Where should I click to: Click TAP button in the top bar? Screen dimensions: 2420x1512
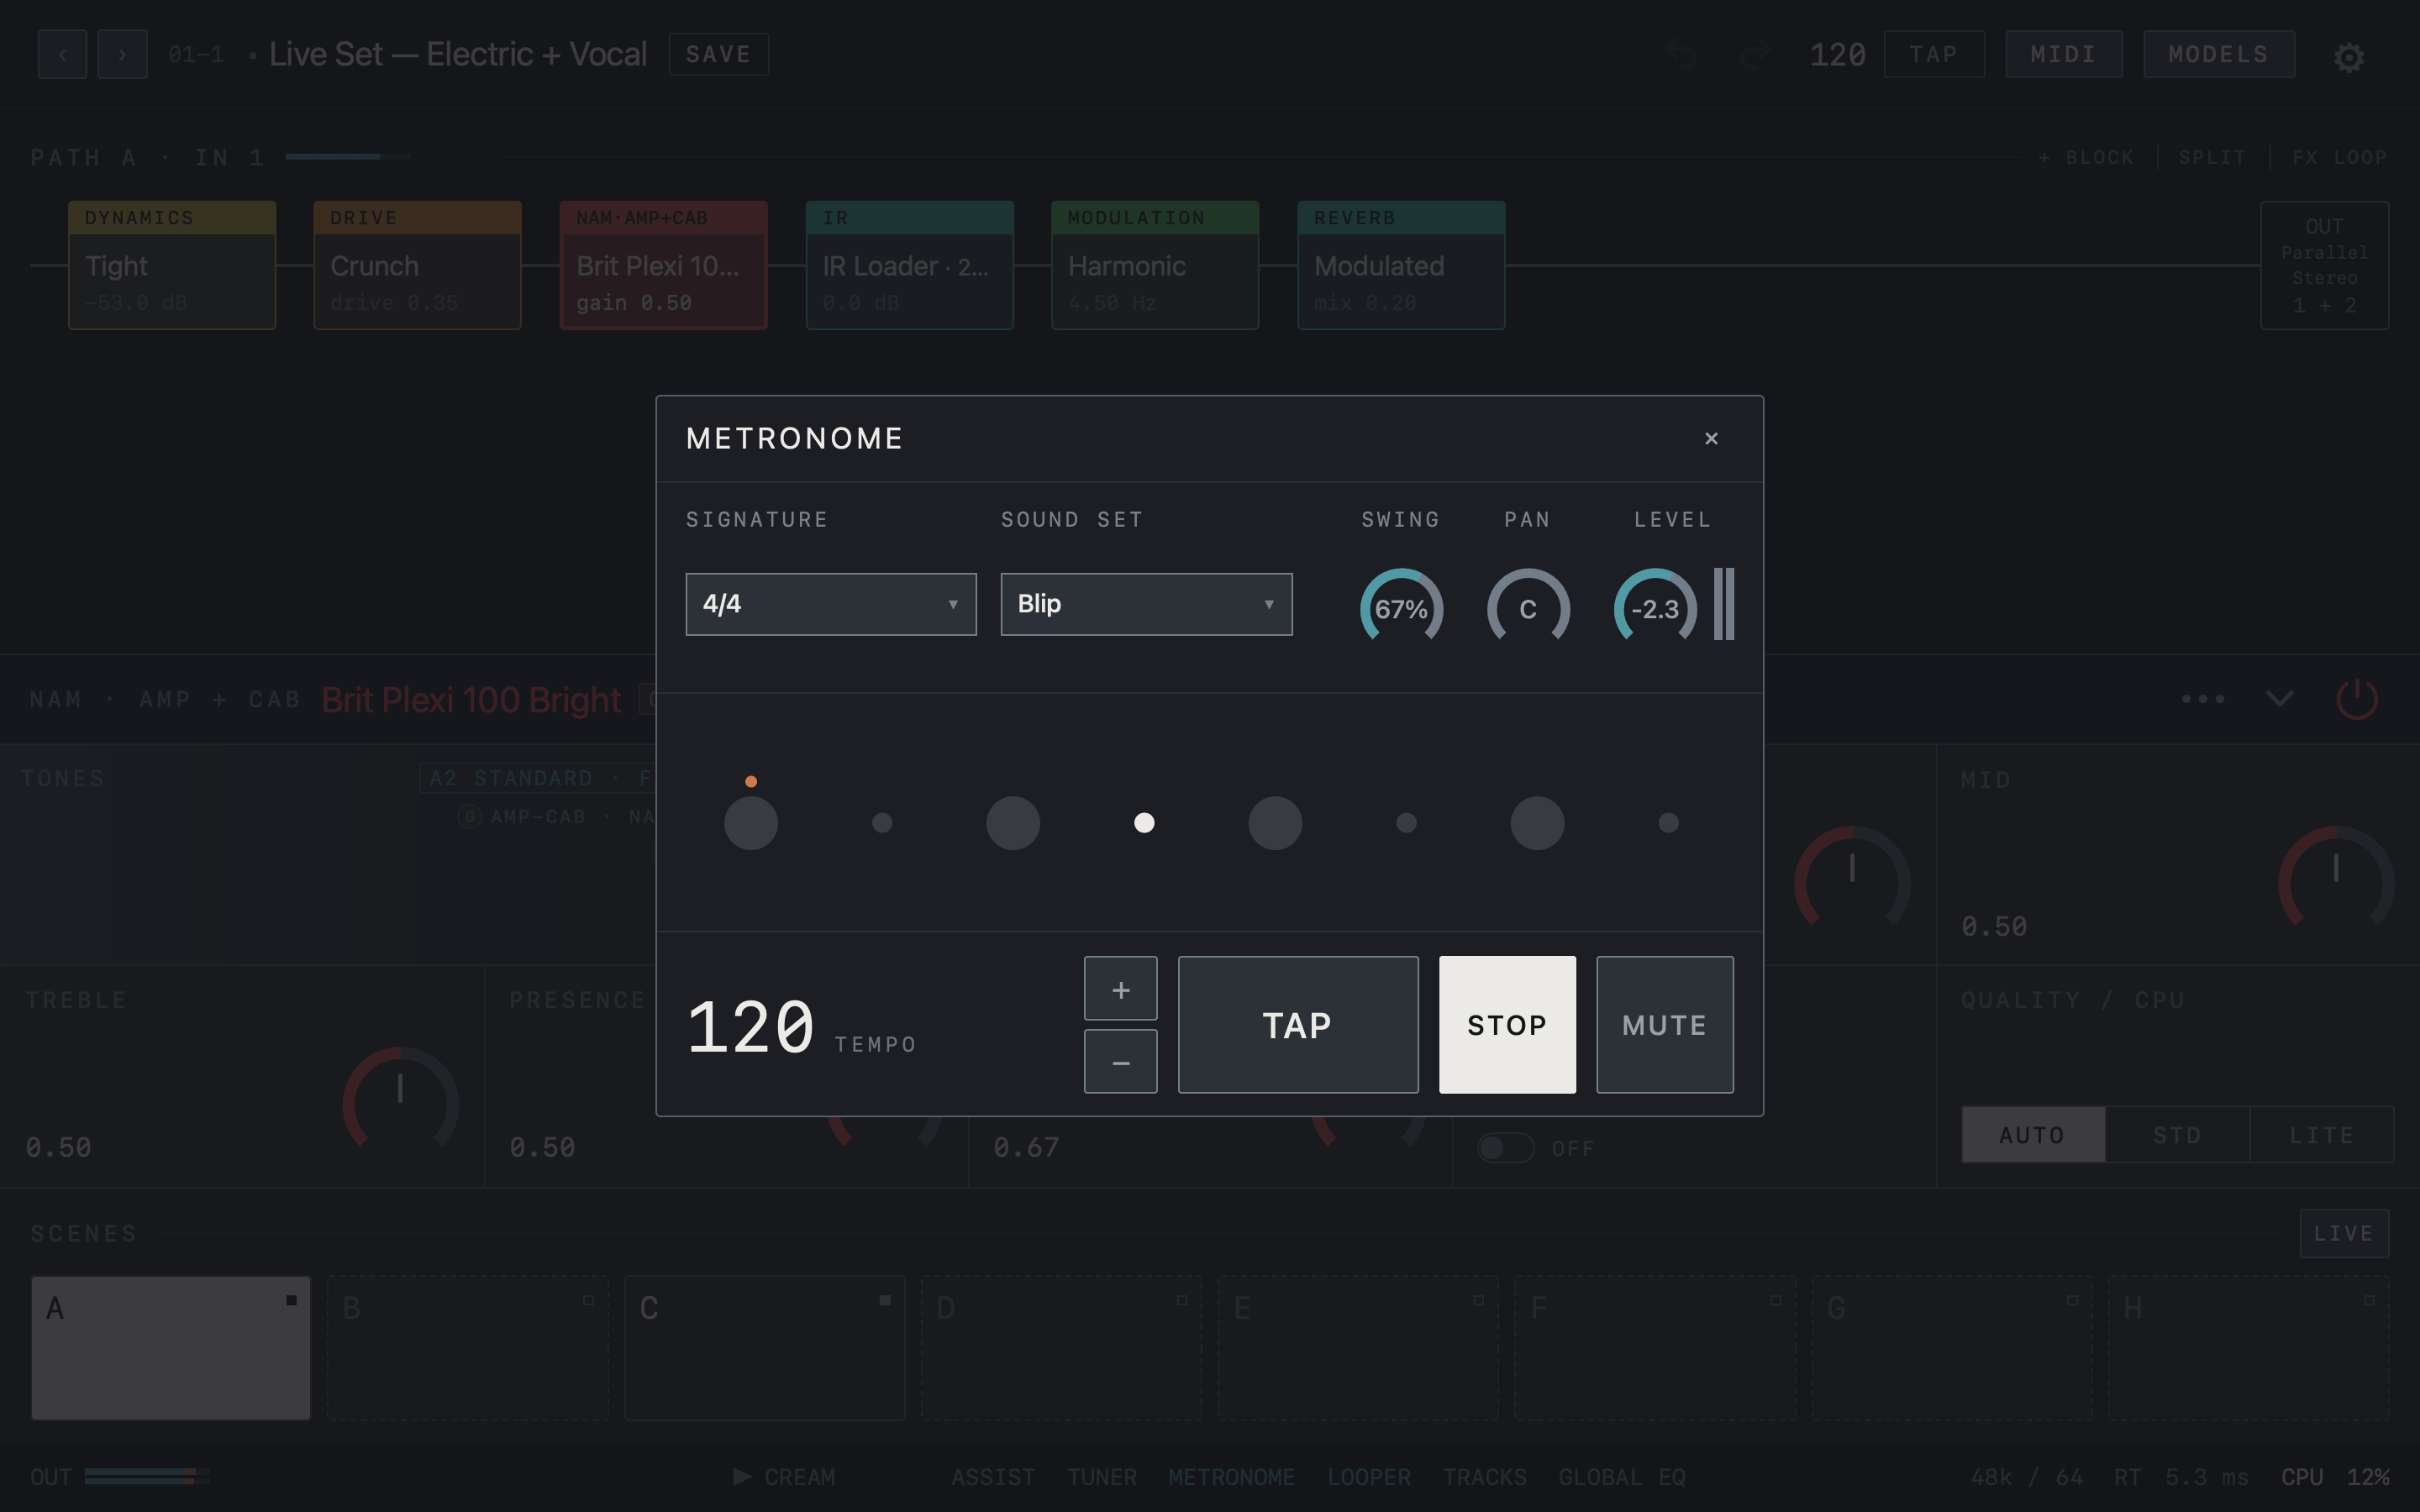[x=1934, y=54]
